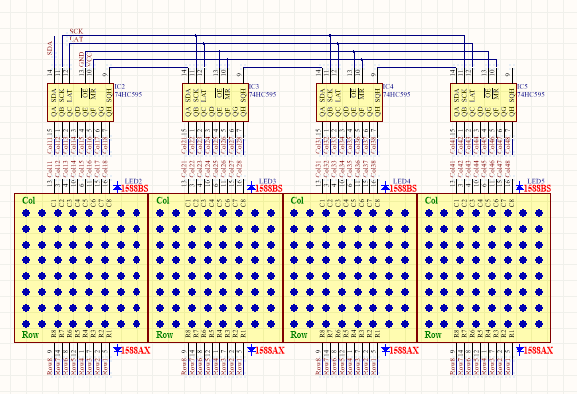Click diode symbol by first 1588AX label
The height and width of the screenshot is (394, 577).
(x=117, y=350)
